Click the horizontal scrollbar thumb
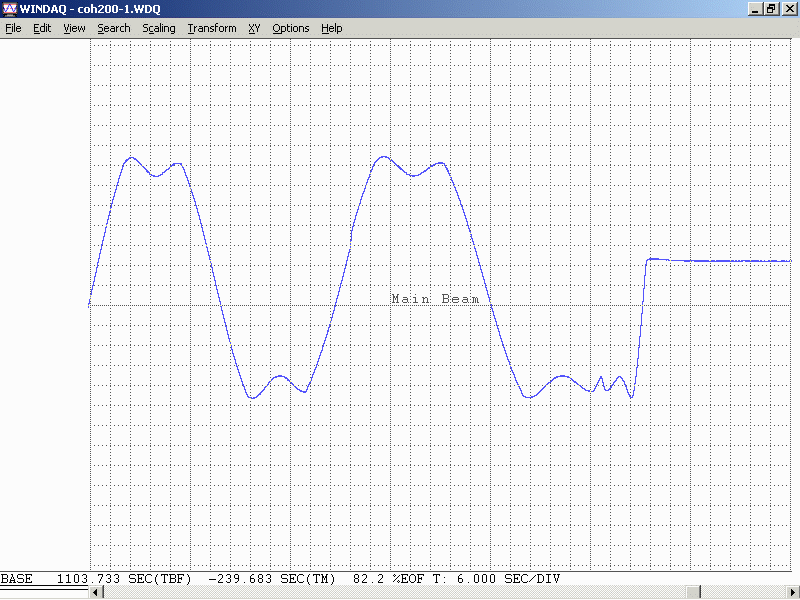Viewport: 800px width, 600px height. click(x=695, y=593)
